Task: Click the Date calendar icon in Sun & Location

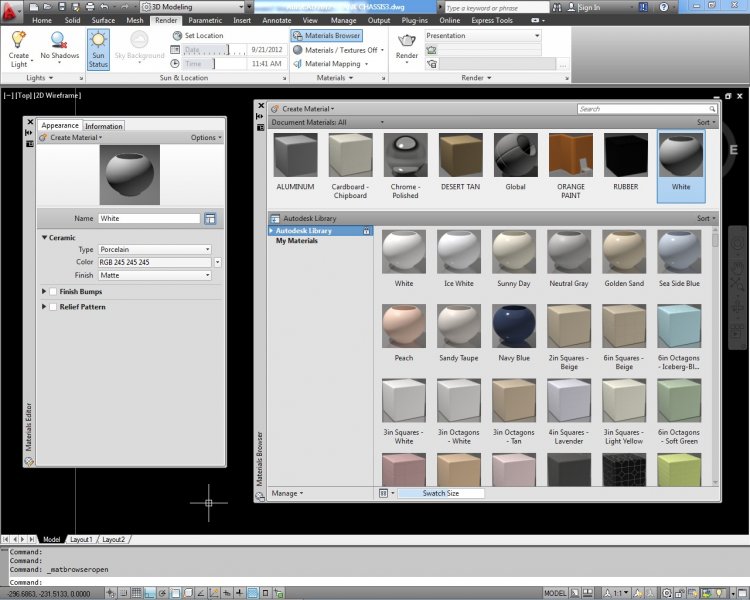Action: pyautogui.click(x=175, y=50)
